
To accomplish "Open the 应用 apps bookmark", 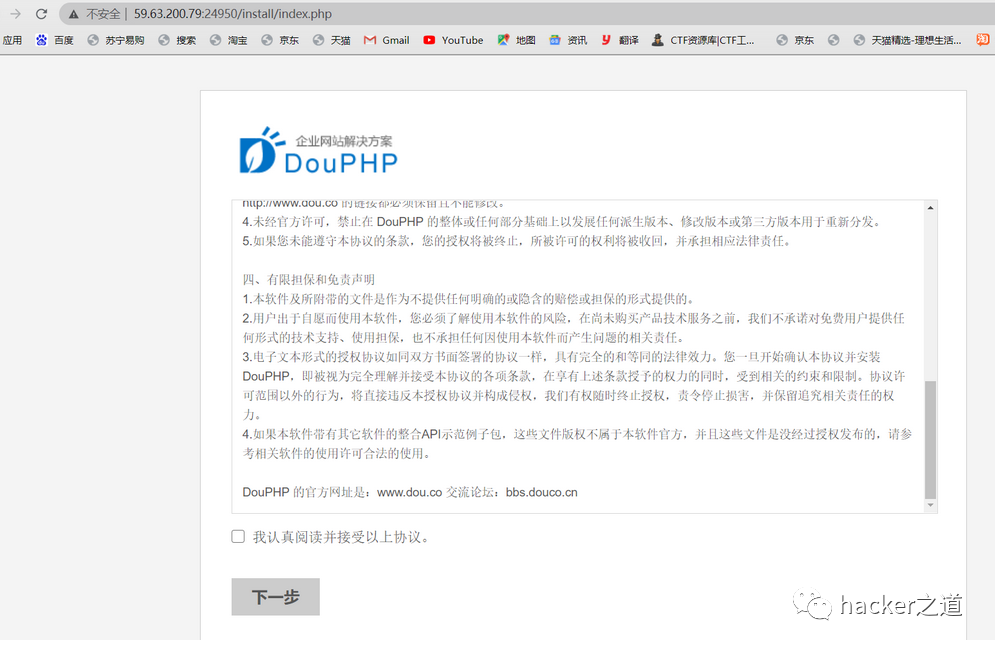I will [12, 40].
